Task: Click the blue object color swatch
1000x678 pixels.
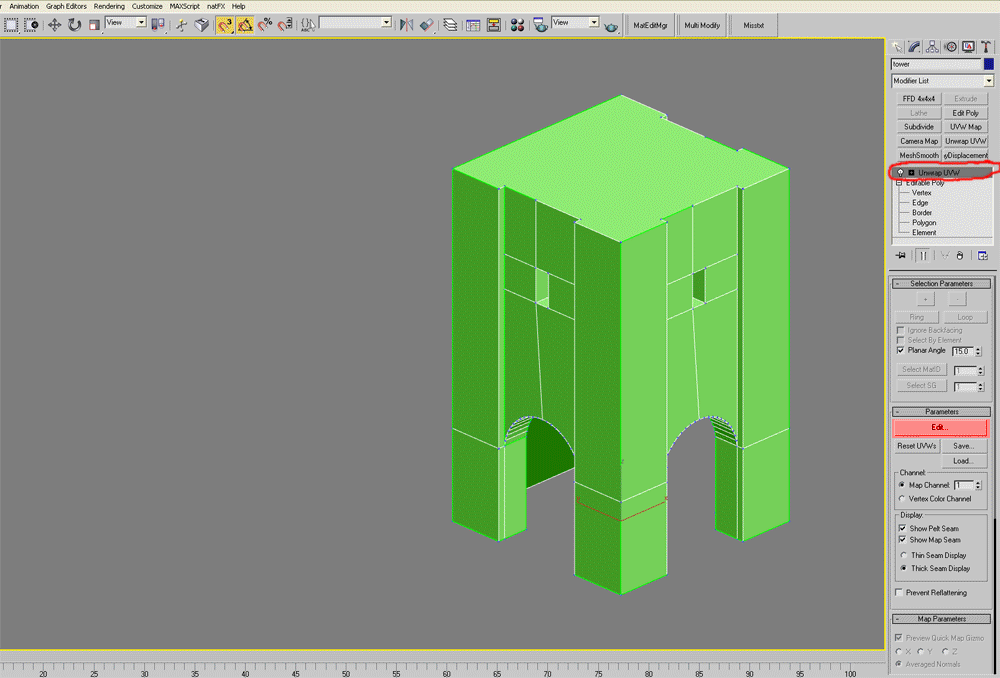Action: click(988, 64)
